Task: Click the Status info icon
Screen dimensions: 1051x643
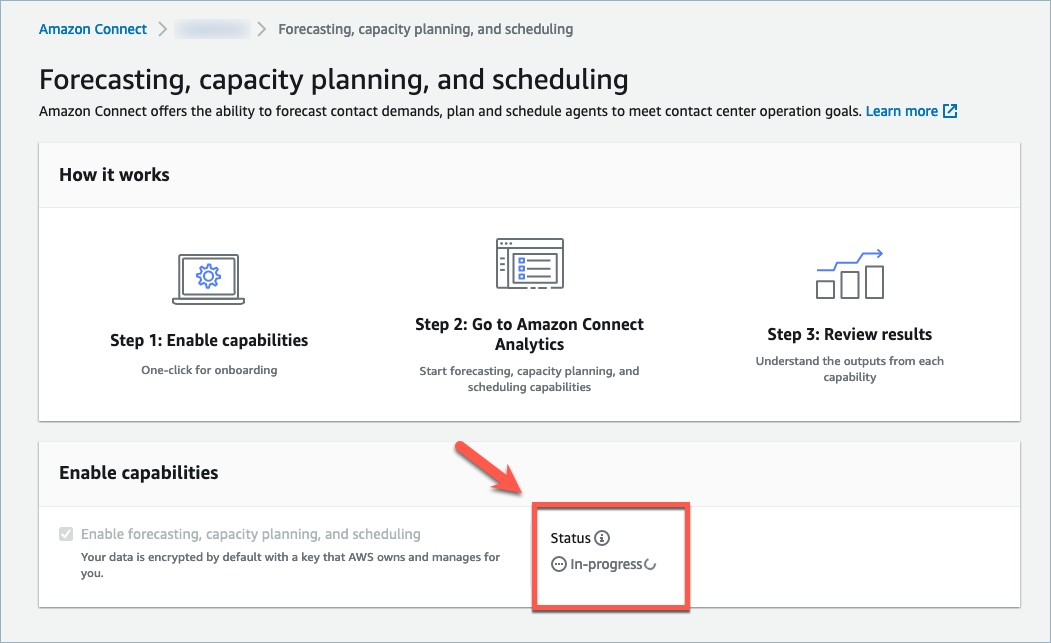Action: 602,538
